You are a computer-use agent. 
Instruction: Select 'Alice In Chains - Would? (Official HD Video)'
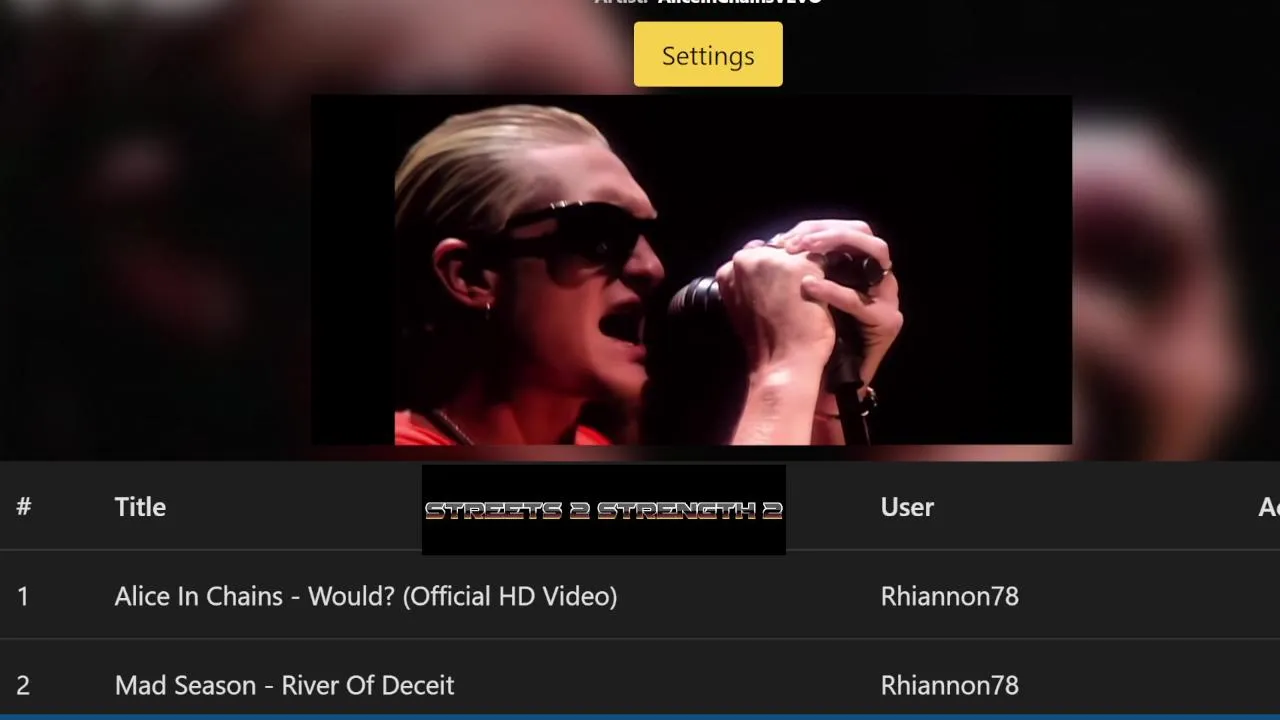tap(366, 596)
